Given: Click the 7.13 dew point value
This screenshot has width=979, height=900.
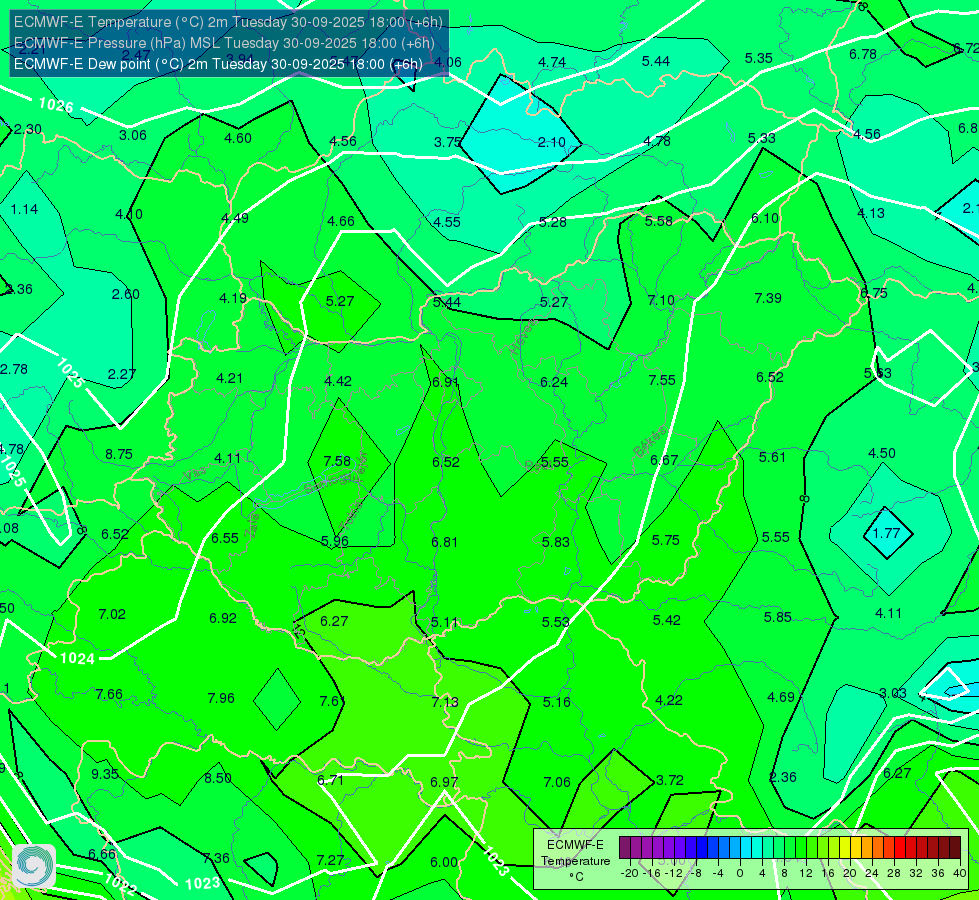Looking at the screenshot, I should [x=445, y=702].
